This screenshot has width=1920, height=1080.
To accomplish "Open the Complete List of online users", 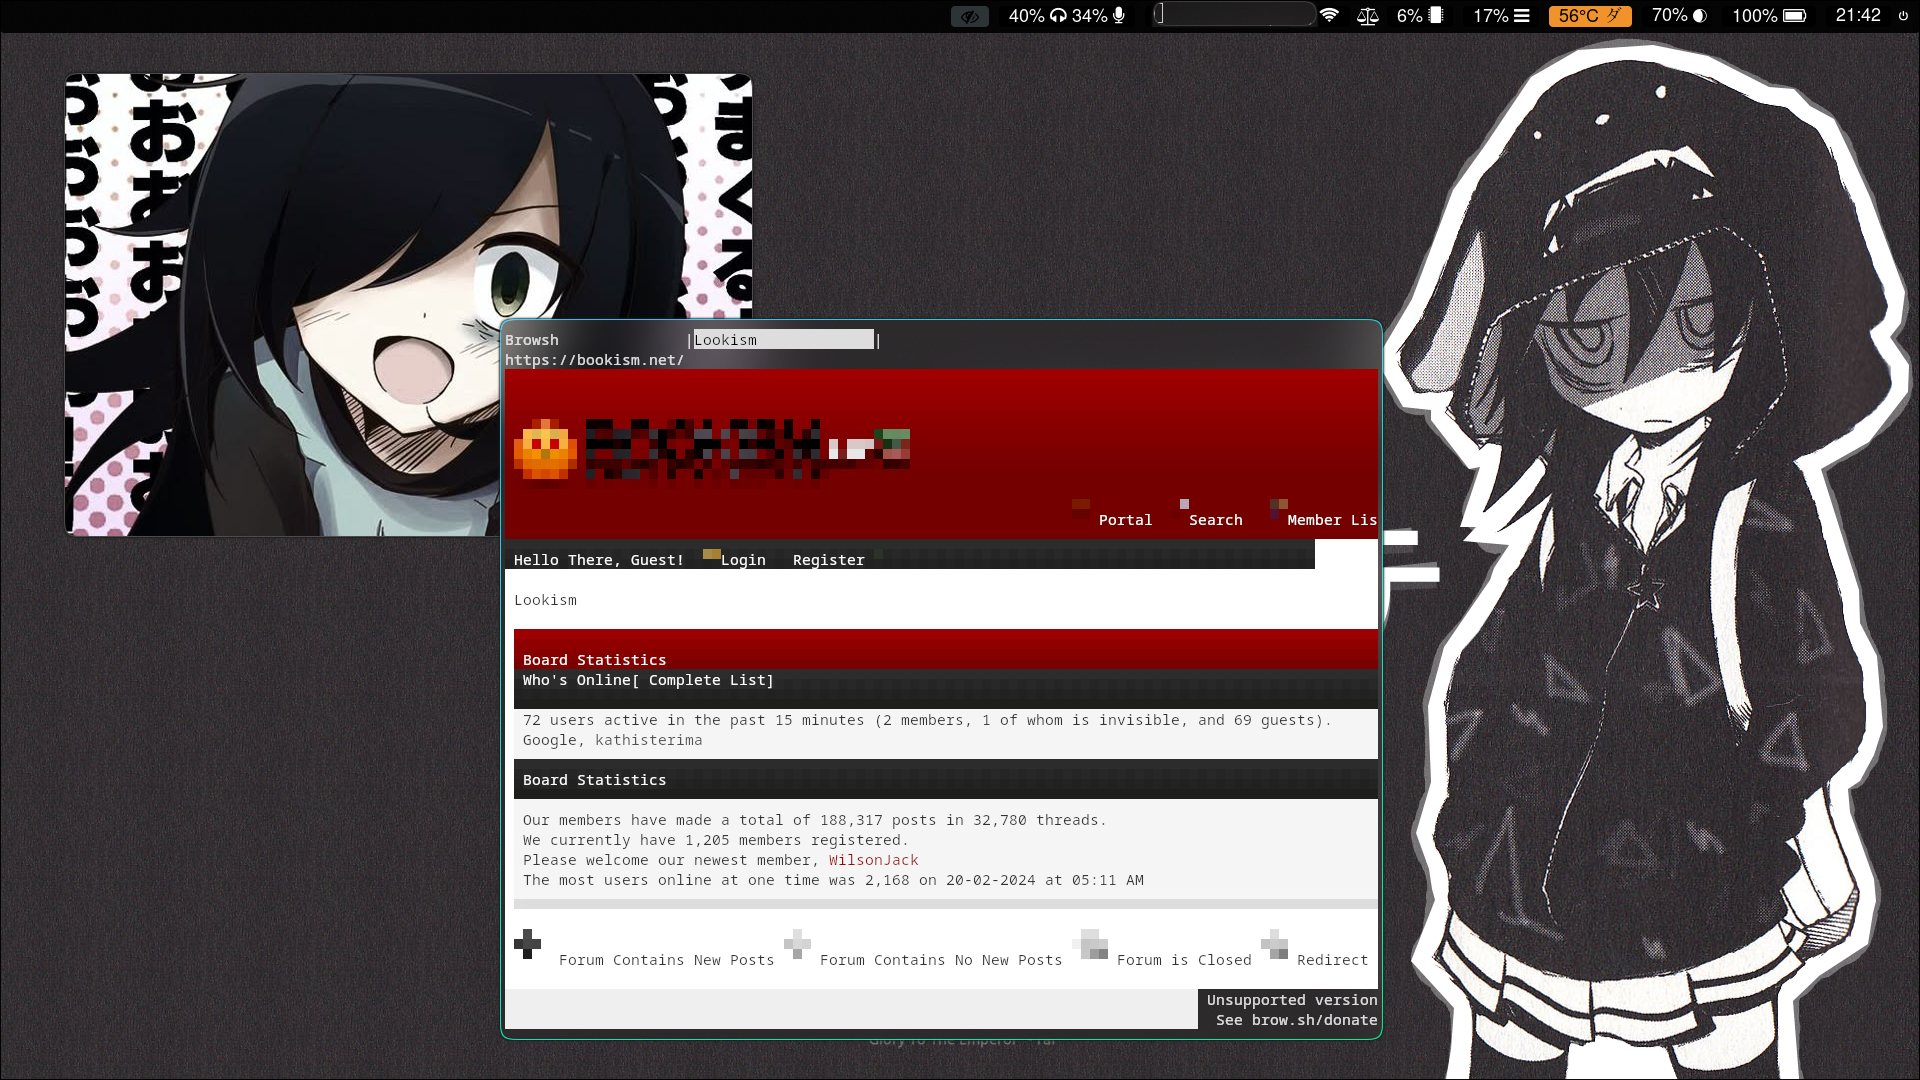I will (710, 680).
